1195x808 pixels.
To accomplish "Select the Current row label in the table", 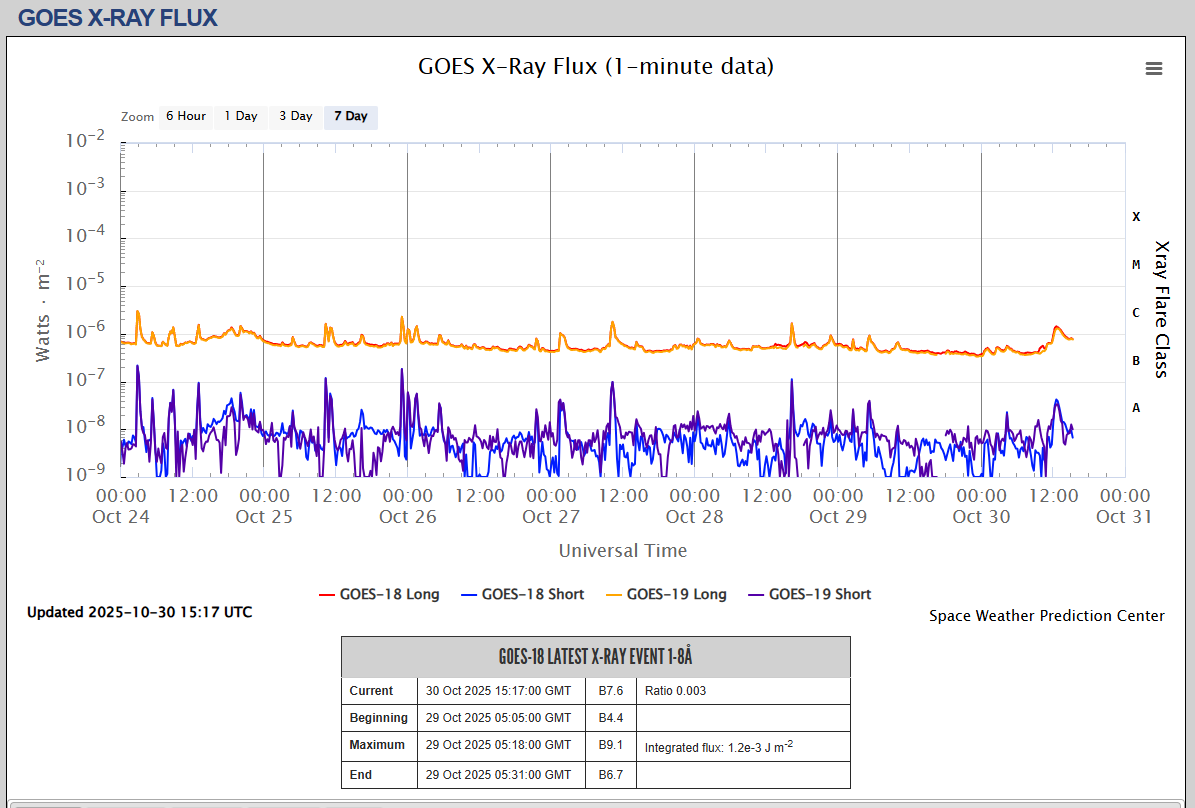I will 371,691.
